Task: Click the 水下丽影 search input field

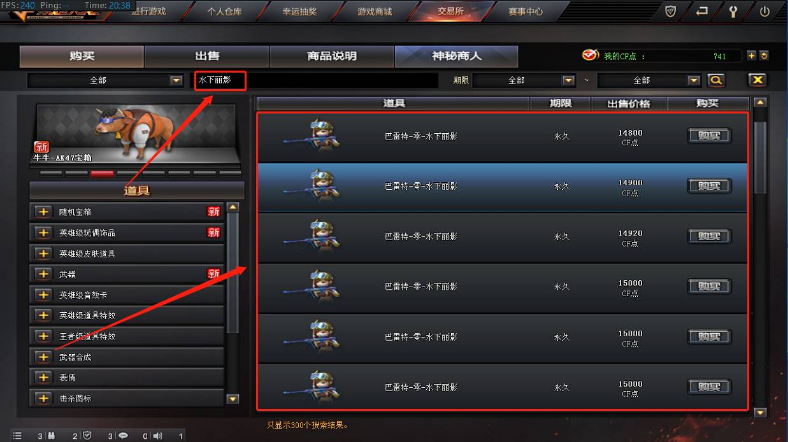Action: point(317,80)
